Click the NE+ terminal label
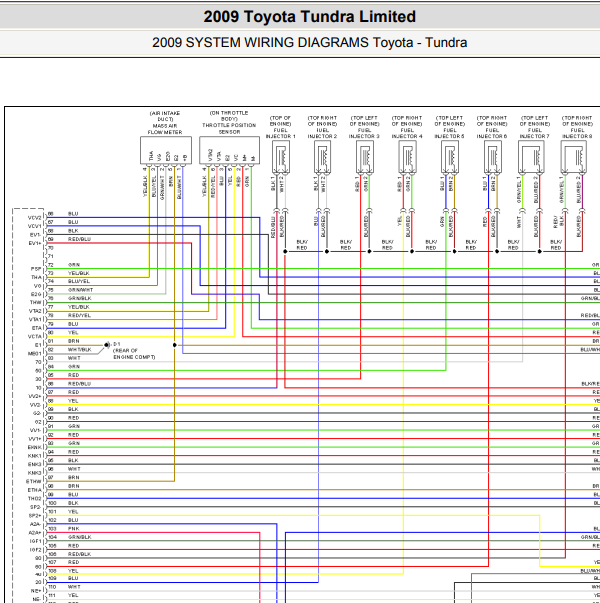Image resolution: width=600 pixels, height=603 pixels. (36, 591)
